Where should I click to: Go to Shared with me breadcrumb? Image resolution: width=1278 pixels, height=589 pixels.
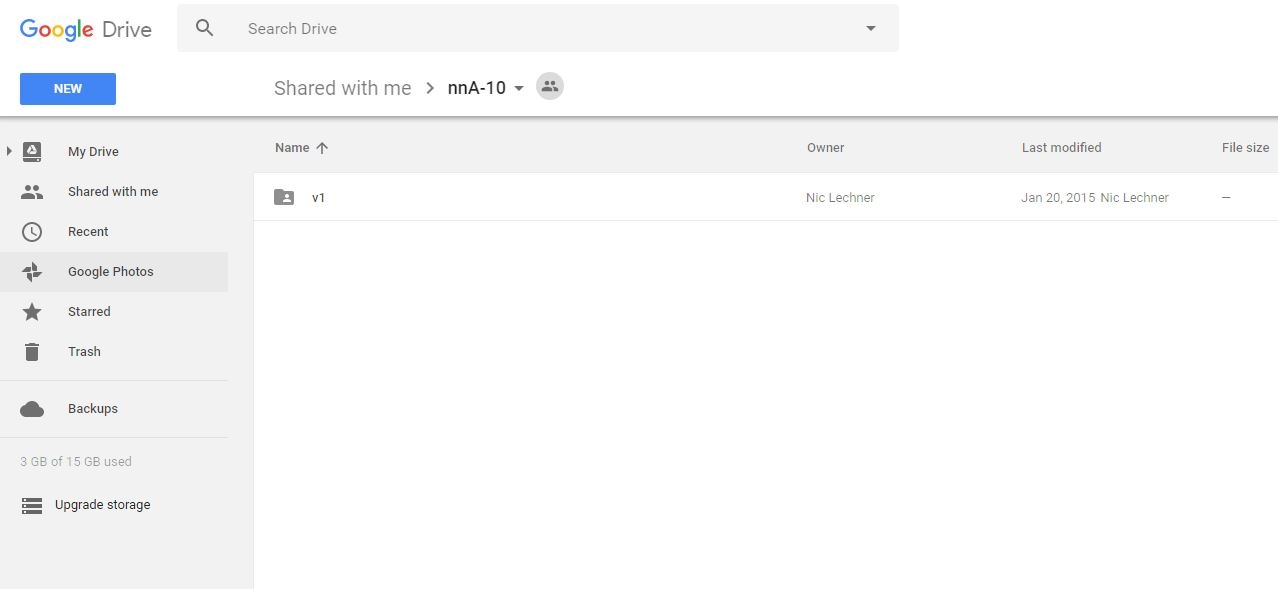(x=342, y=88)
